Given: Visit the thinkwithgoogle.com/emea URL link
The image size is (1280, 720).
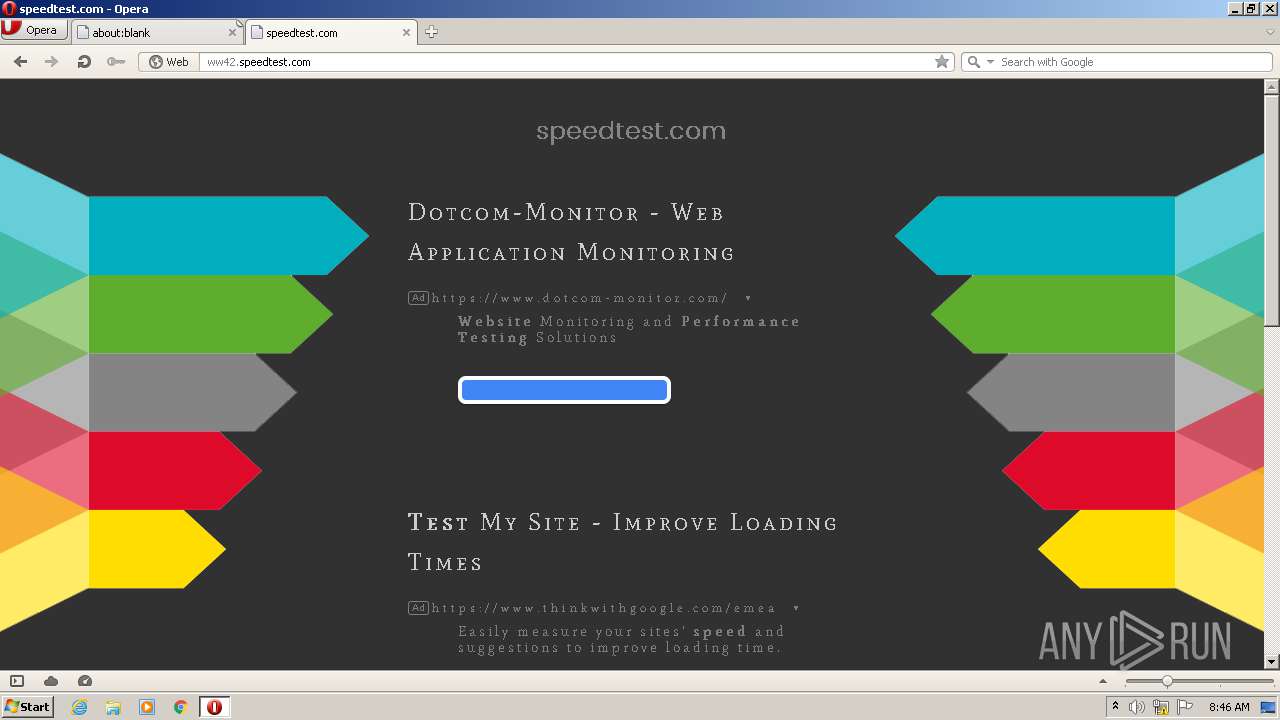Looking at the screenshot, I should point(603,608).
